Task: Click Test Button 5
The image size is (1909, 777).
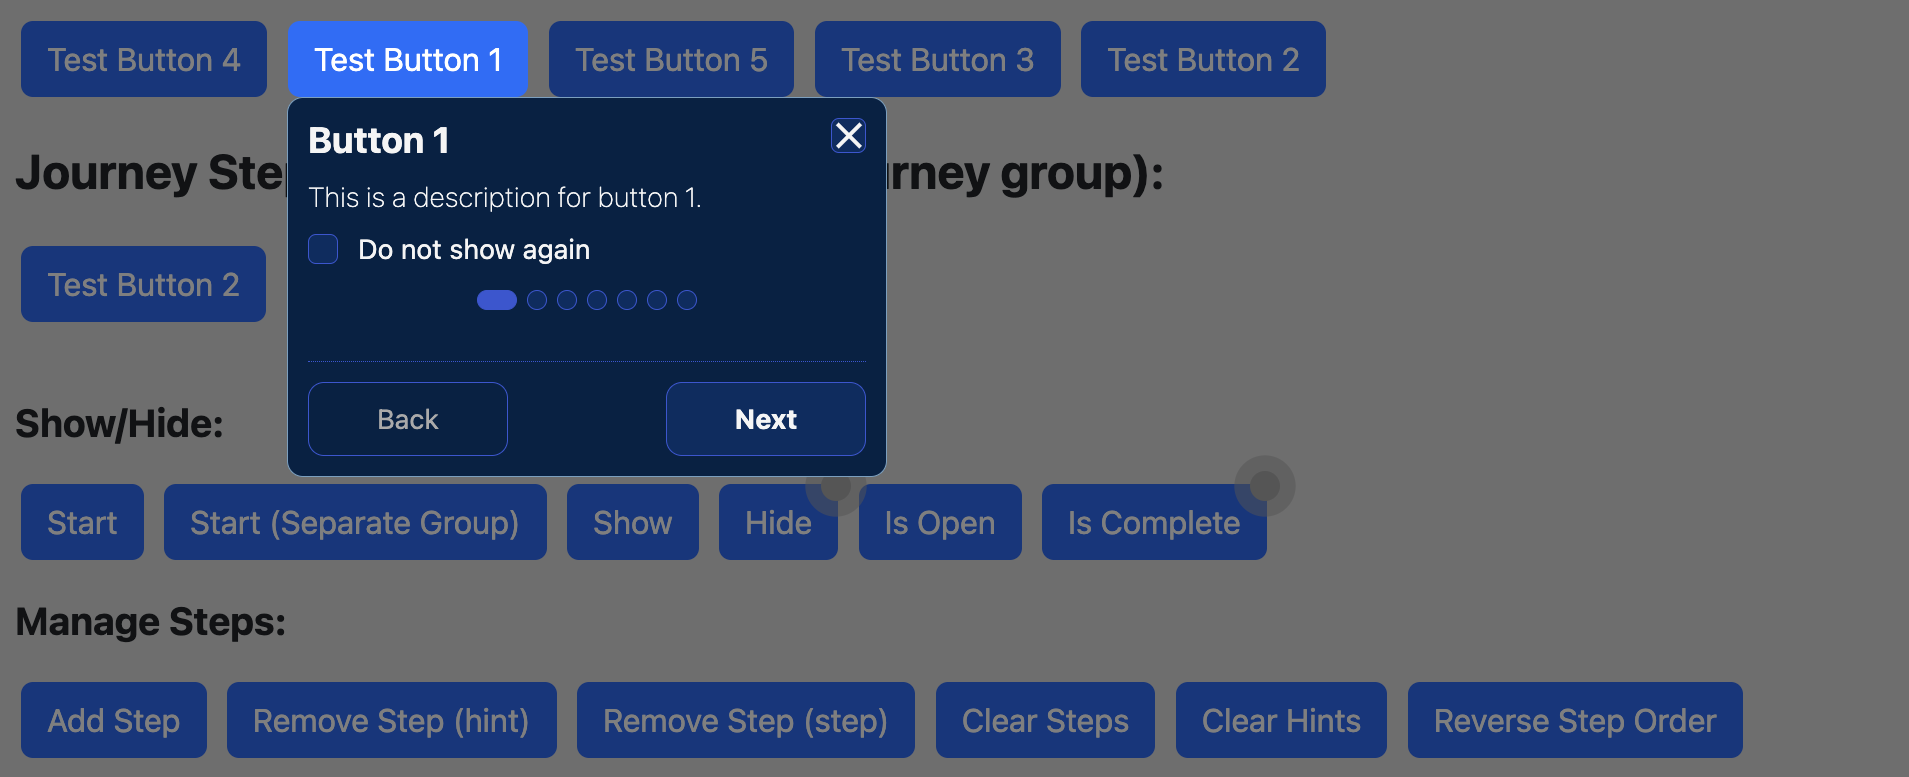Action: point(671,59)
